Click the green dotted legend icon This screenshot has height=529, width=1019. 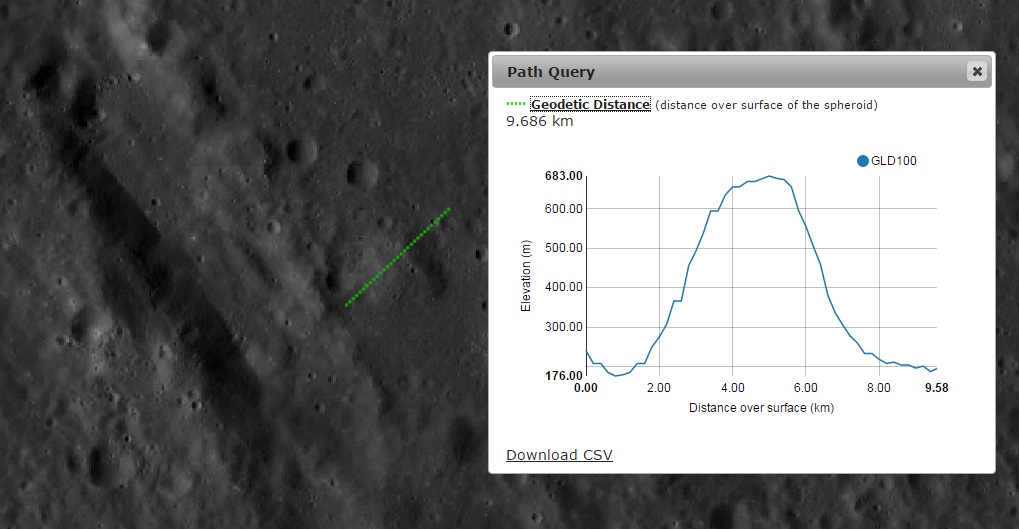pos(516,104)
